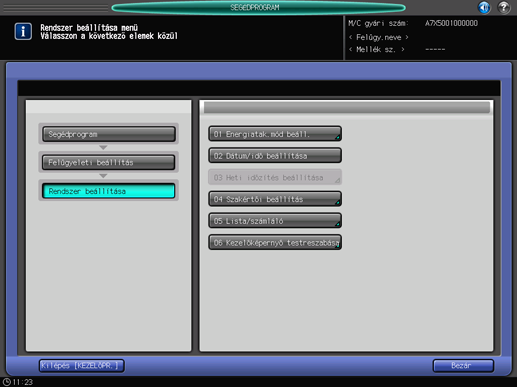Go back to Felügyeleti beállítás level

pos(109,163)
